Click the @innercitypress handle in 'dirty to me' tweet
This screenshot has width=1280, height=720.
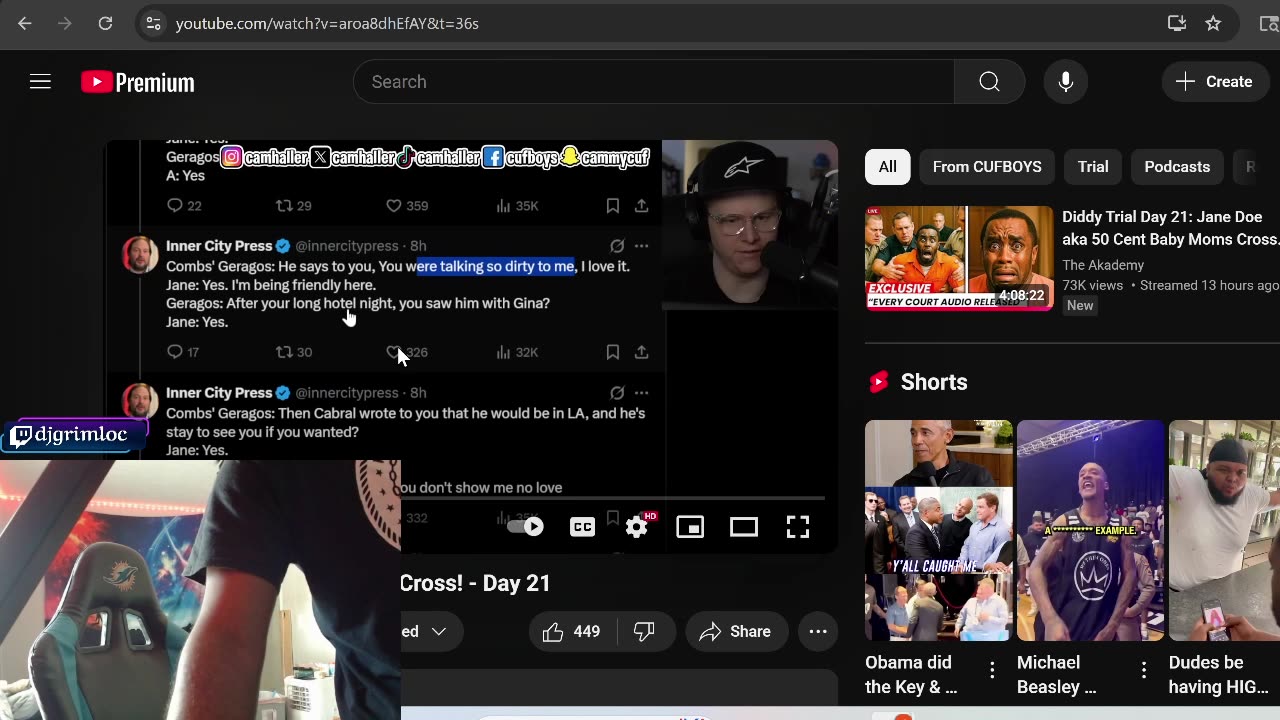pos(346,246)
